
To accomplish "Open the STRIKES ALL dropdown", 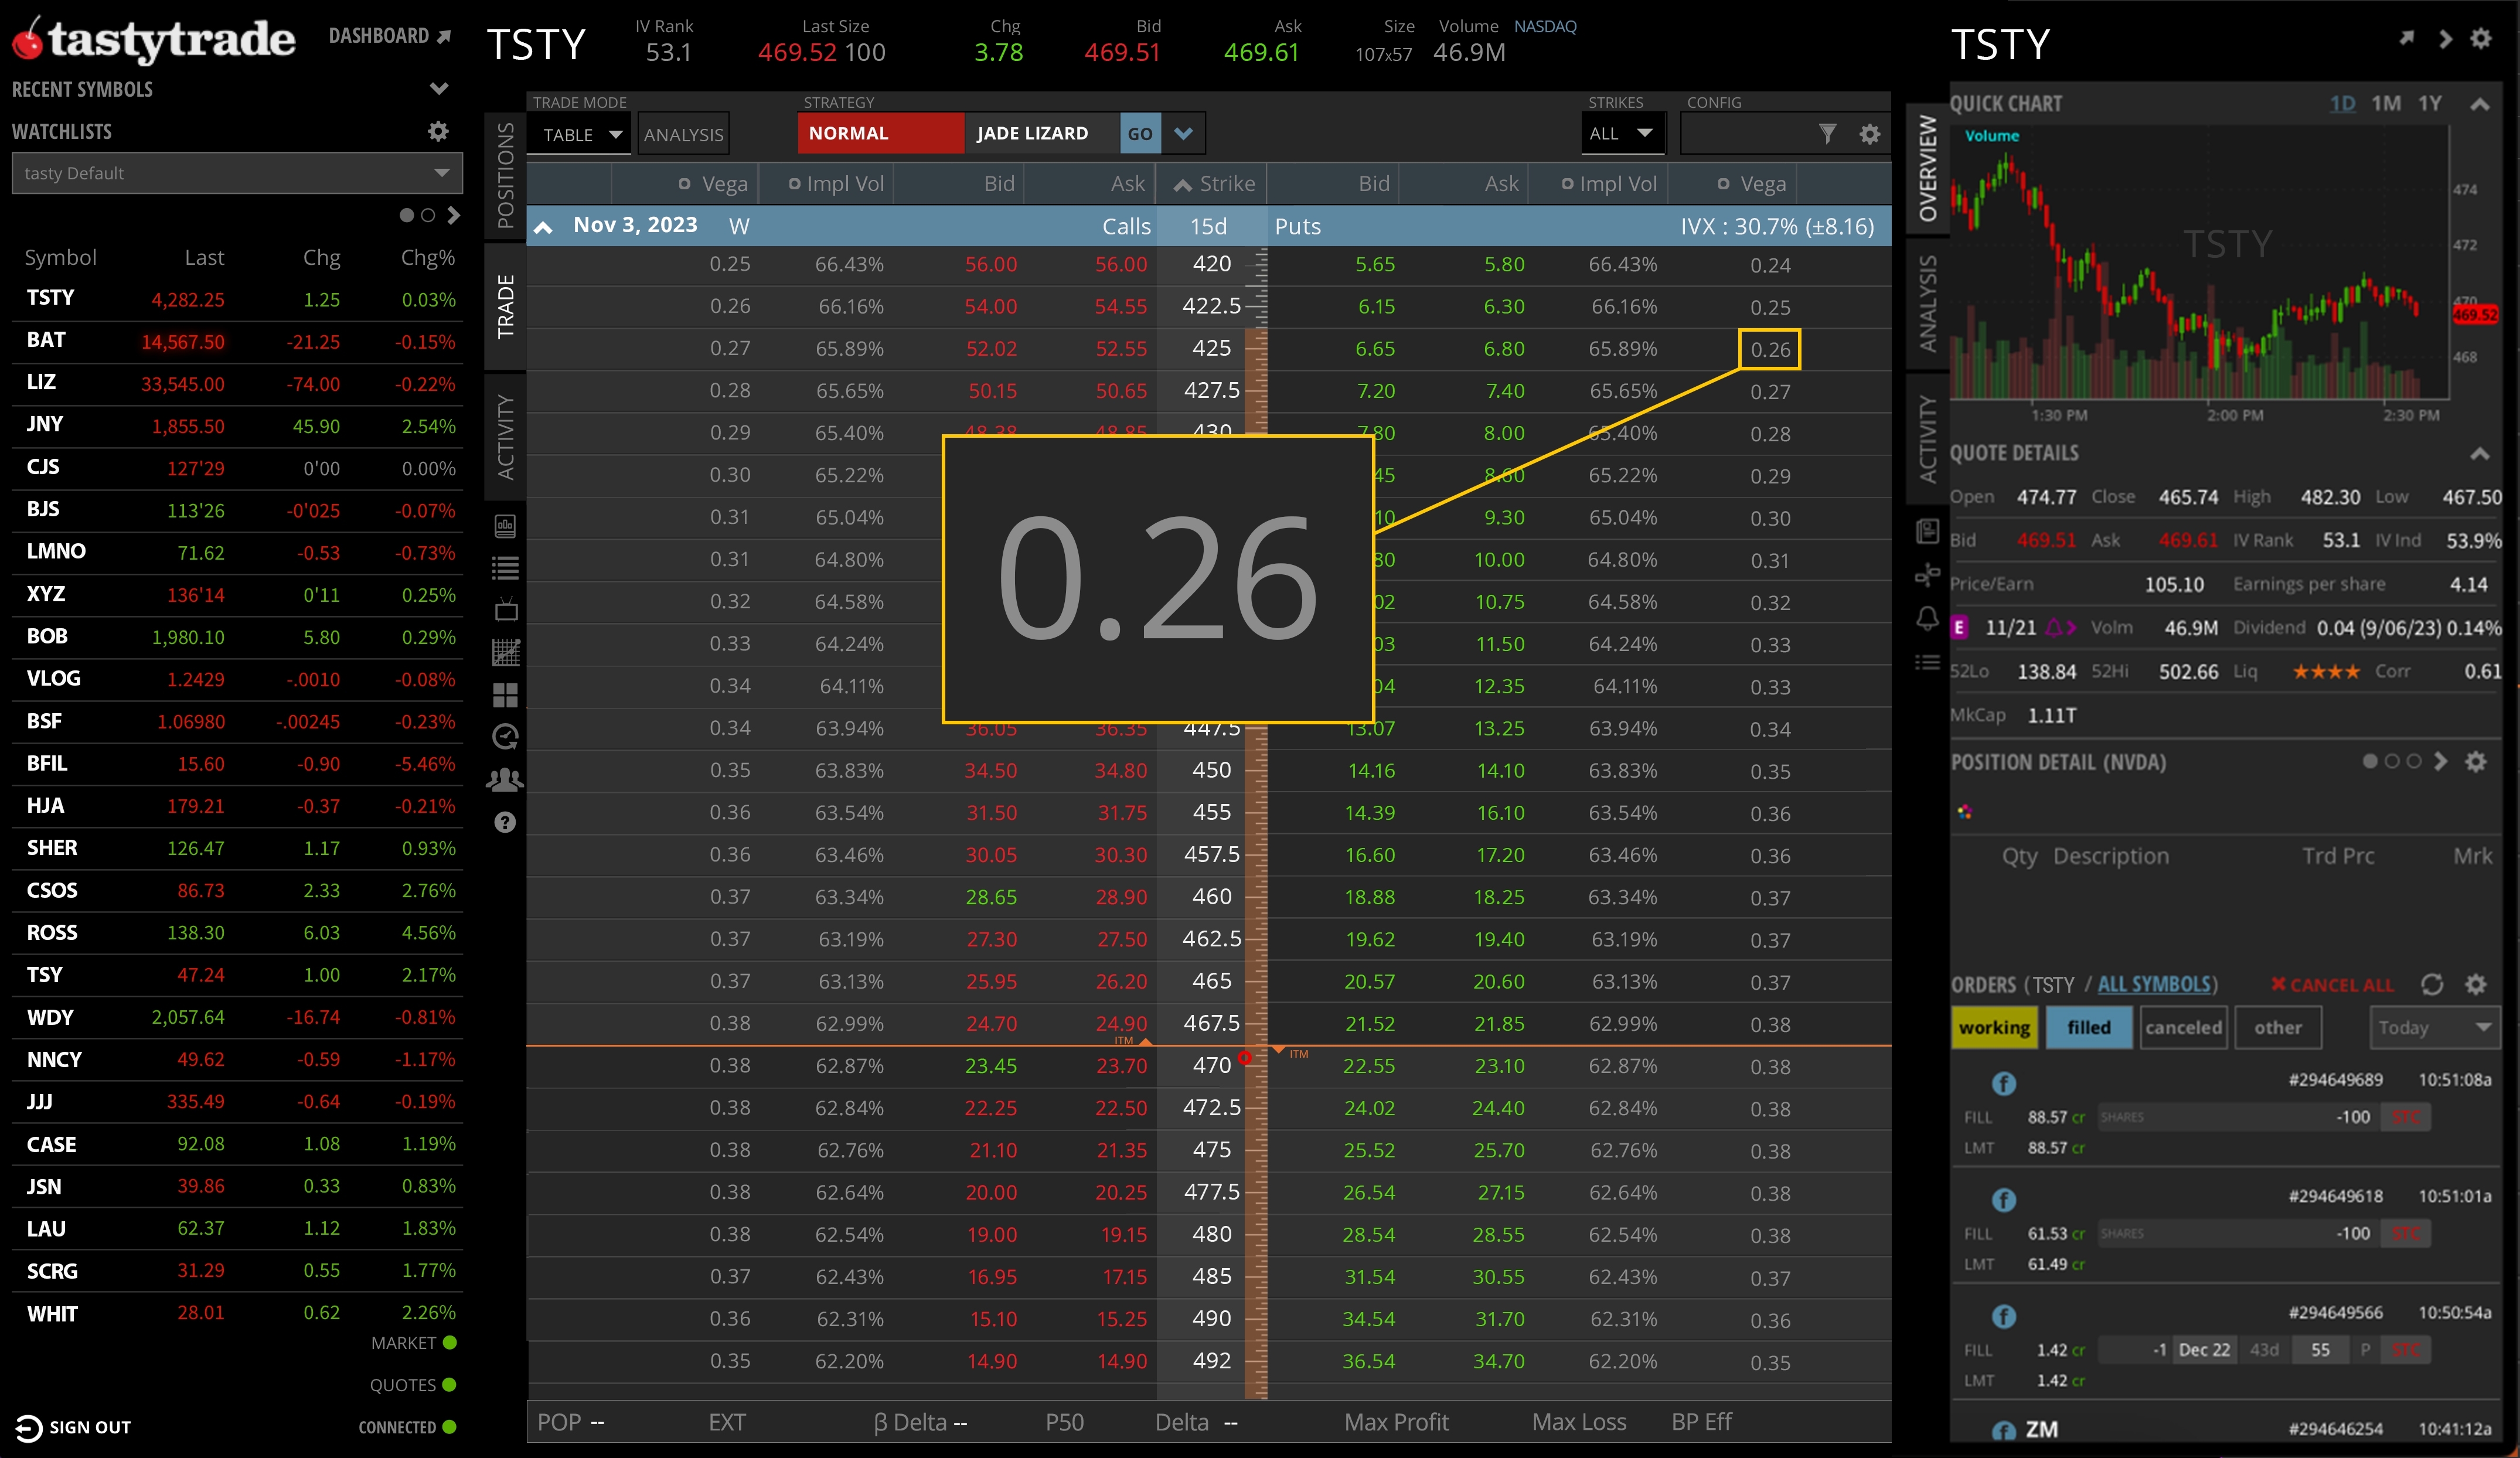I will coord(1622,132).
